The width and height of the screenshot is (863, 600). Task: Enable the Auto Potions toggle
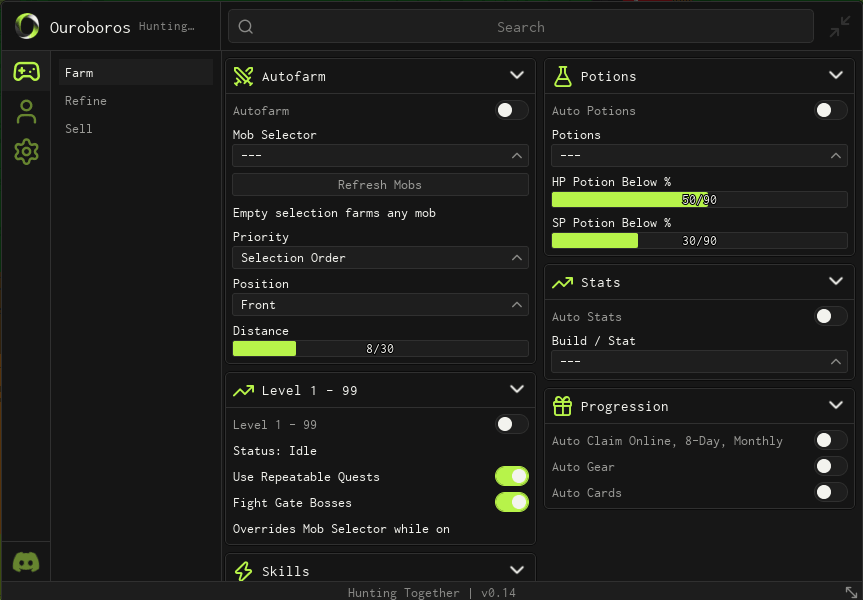pyautogui.click(x=831, y=110)
